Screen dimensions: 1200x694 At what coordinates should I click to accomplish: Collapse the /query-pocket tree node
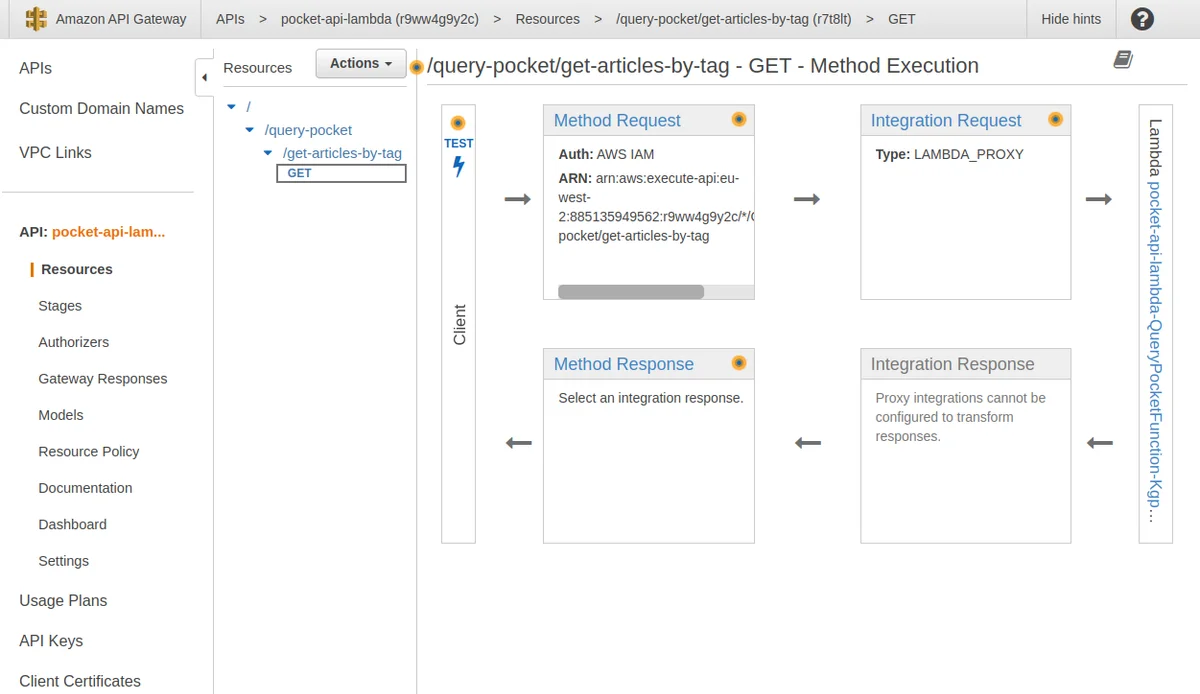tap(250, 130)
